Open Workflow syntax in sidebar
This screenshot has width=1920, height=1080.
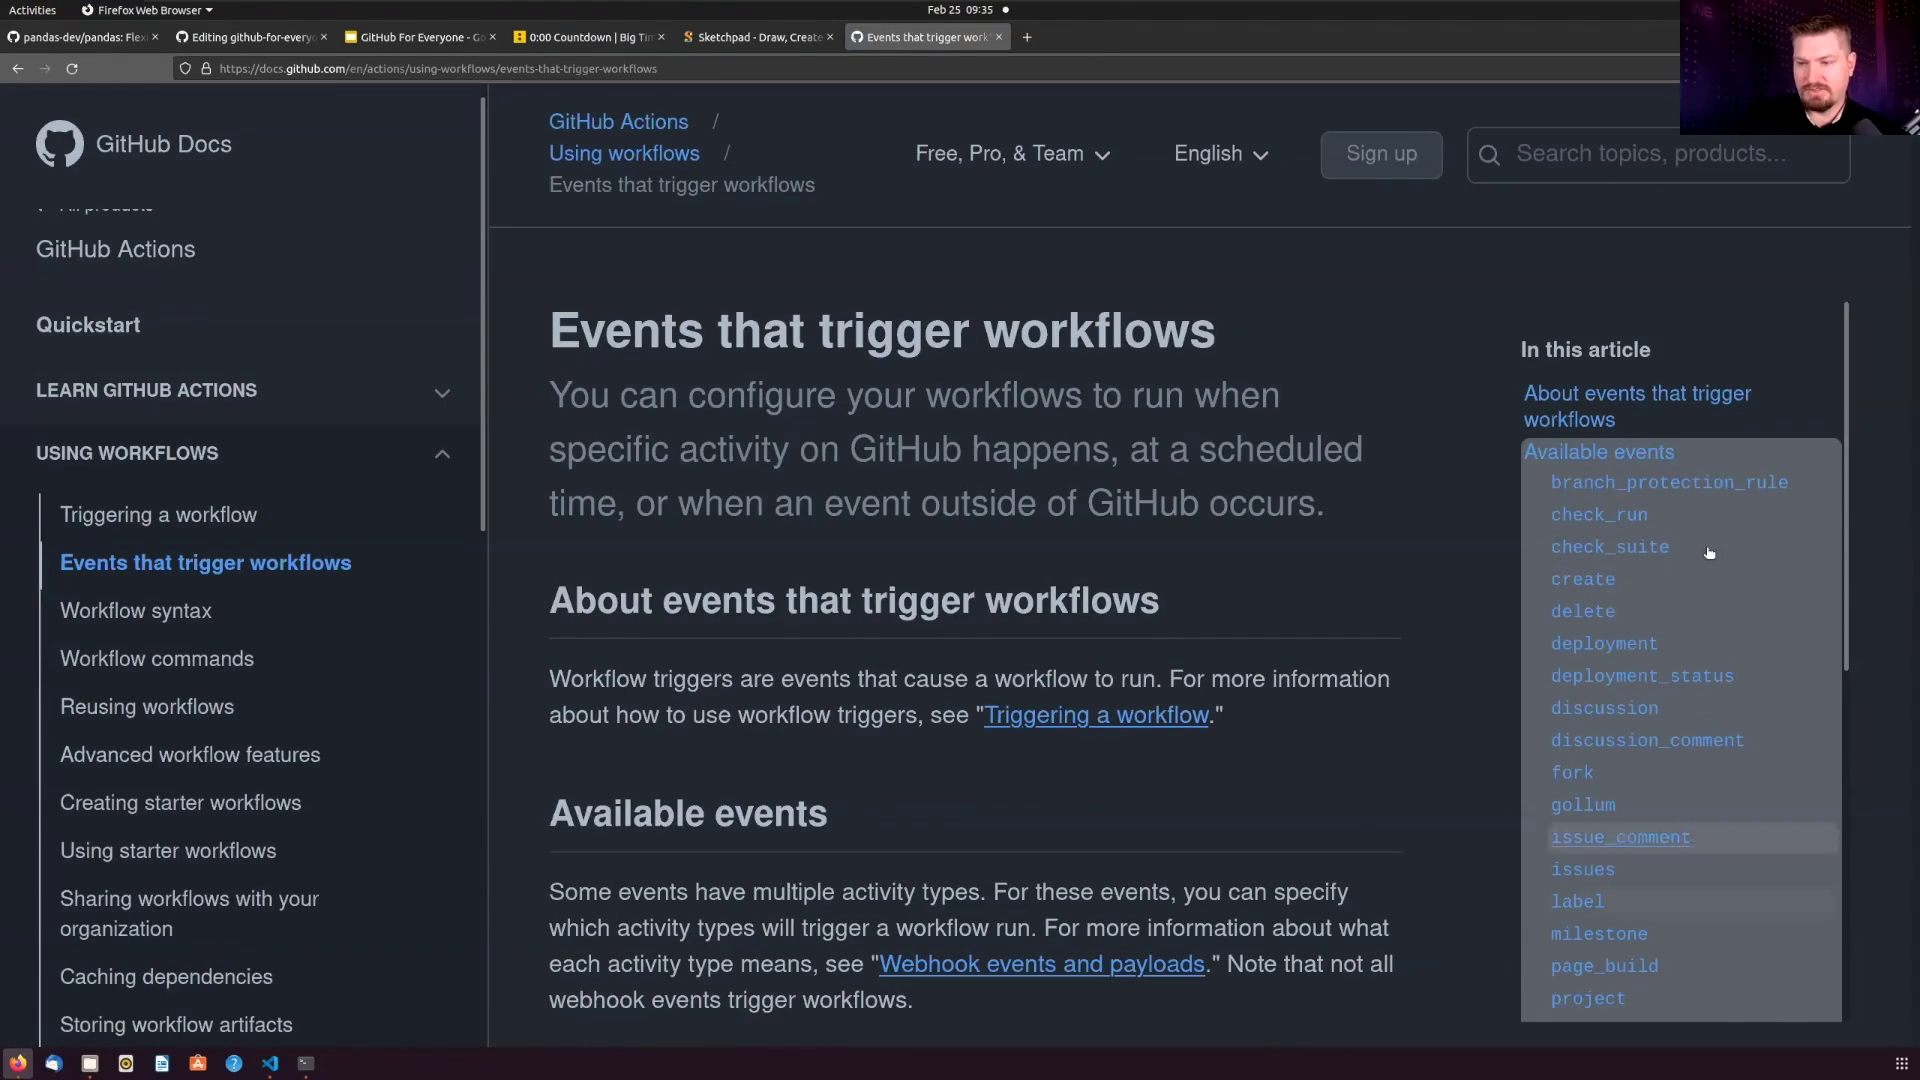(x=136, y=611)
